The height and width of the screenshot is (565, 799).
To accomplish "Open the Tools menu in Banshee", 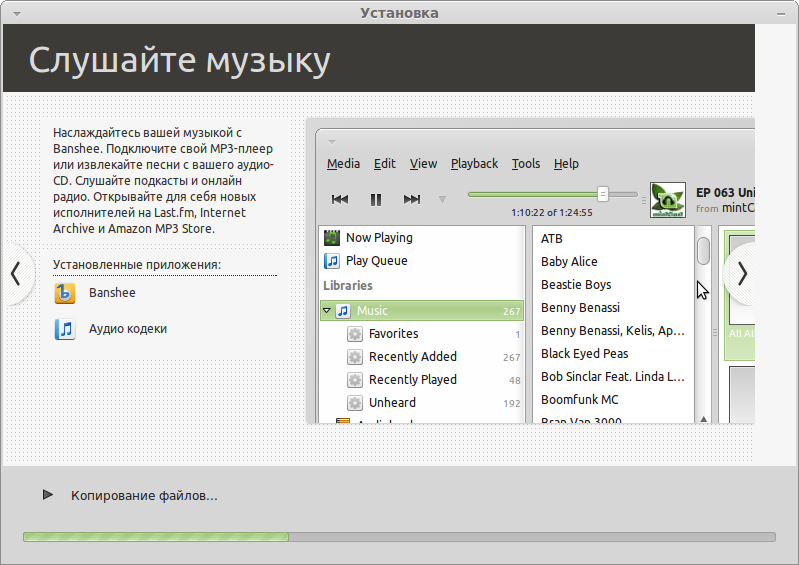I will [526, 164].
